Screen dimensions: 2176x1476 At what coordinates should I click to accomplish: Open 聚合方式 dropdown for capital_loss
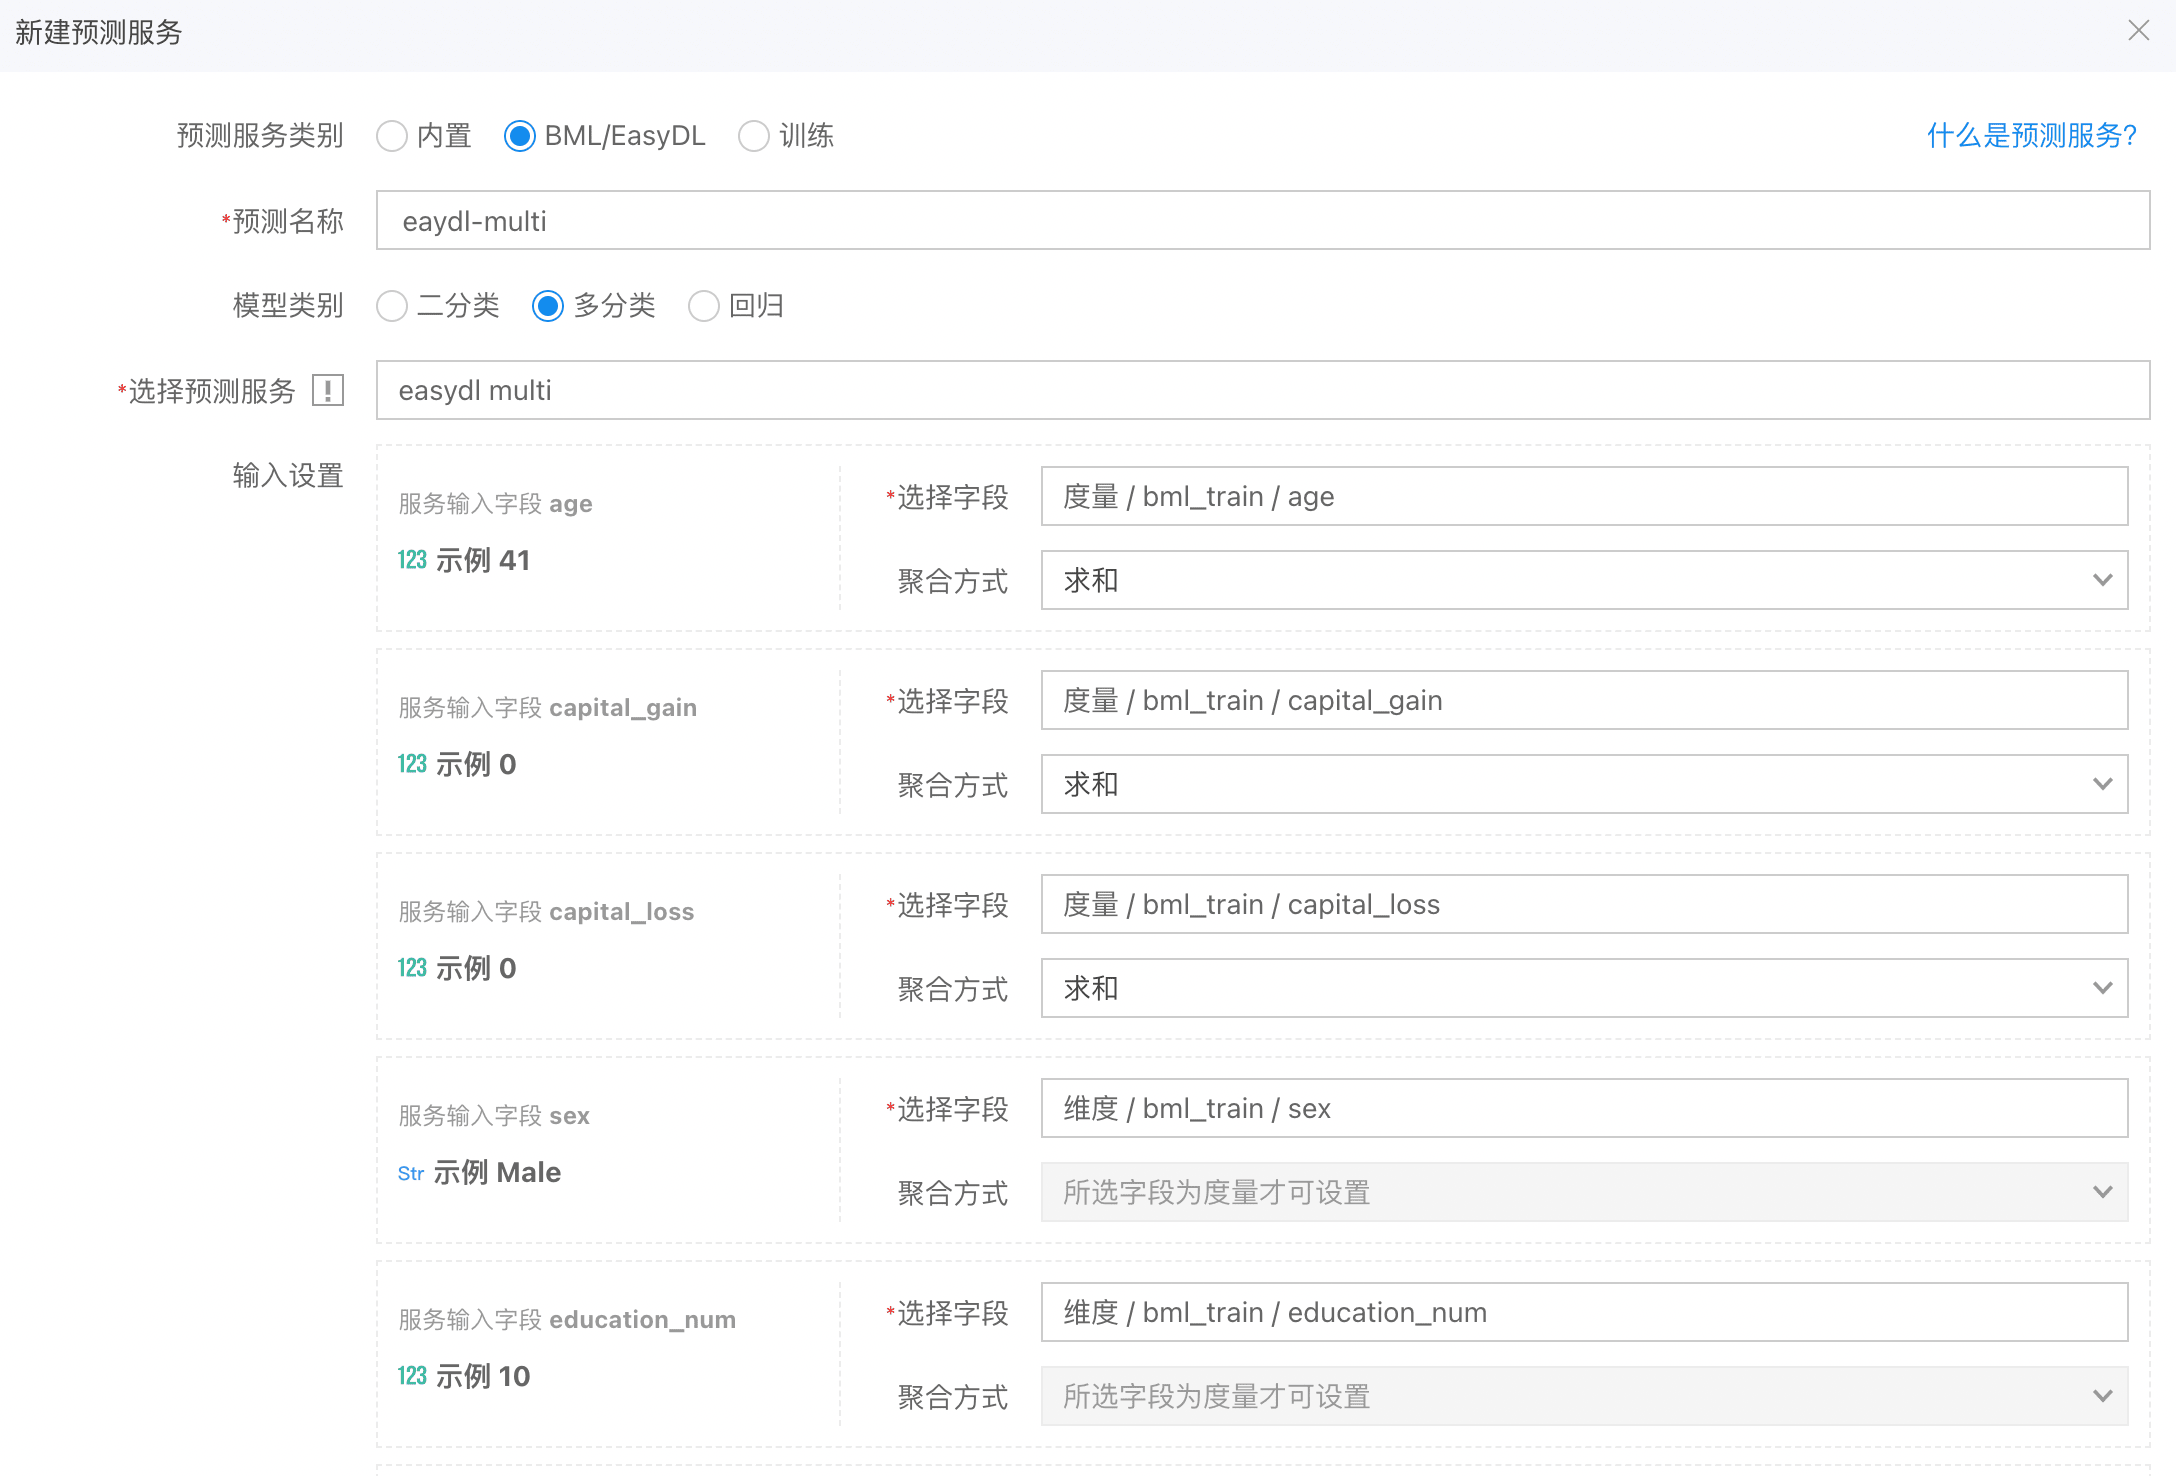1584,988
